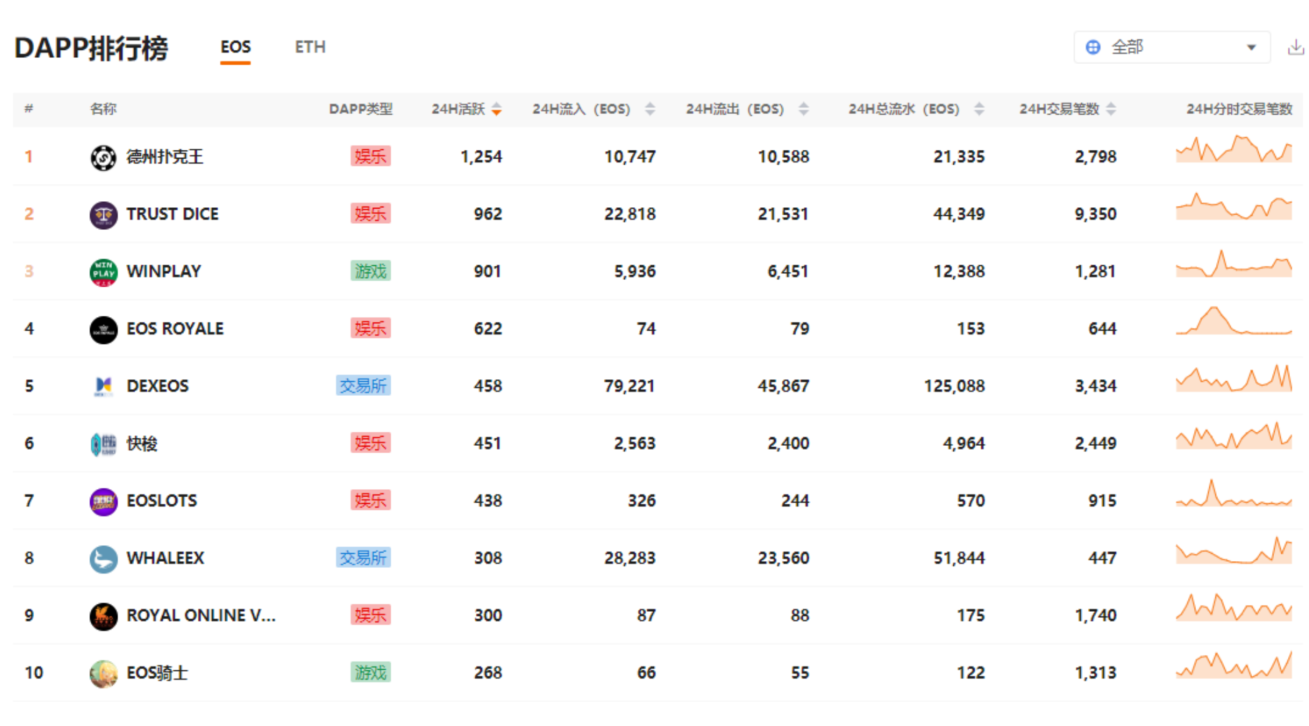
Task: Open the WINPLAY name link
Action: tap(164, 272)
